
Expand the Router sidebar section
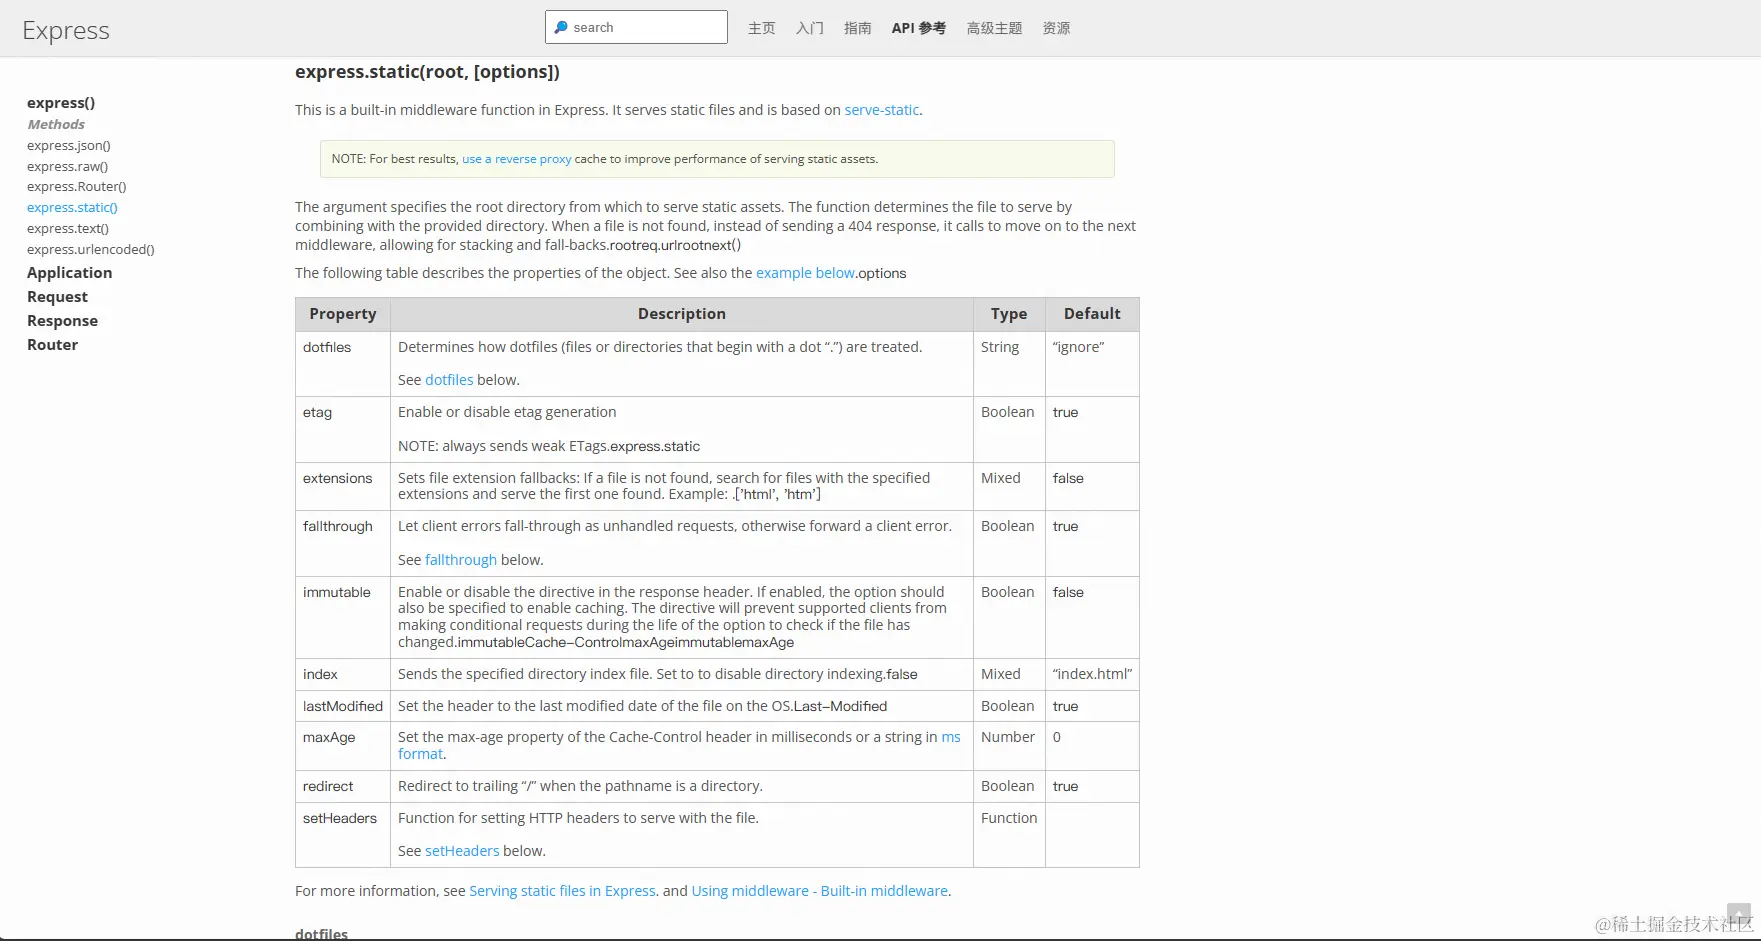tap(52, 345)
